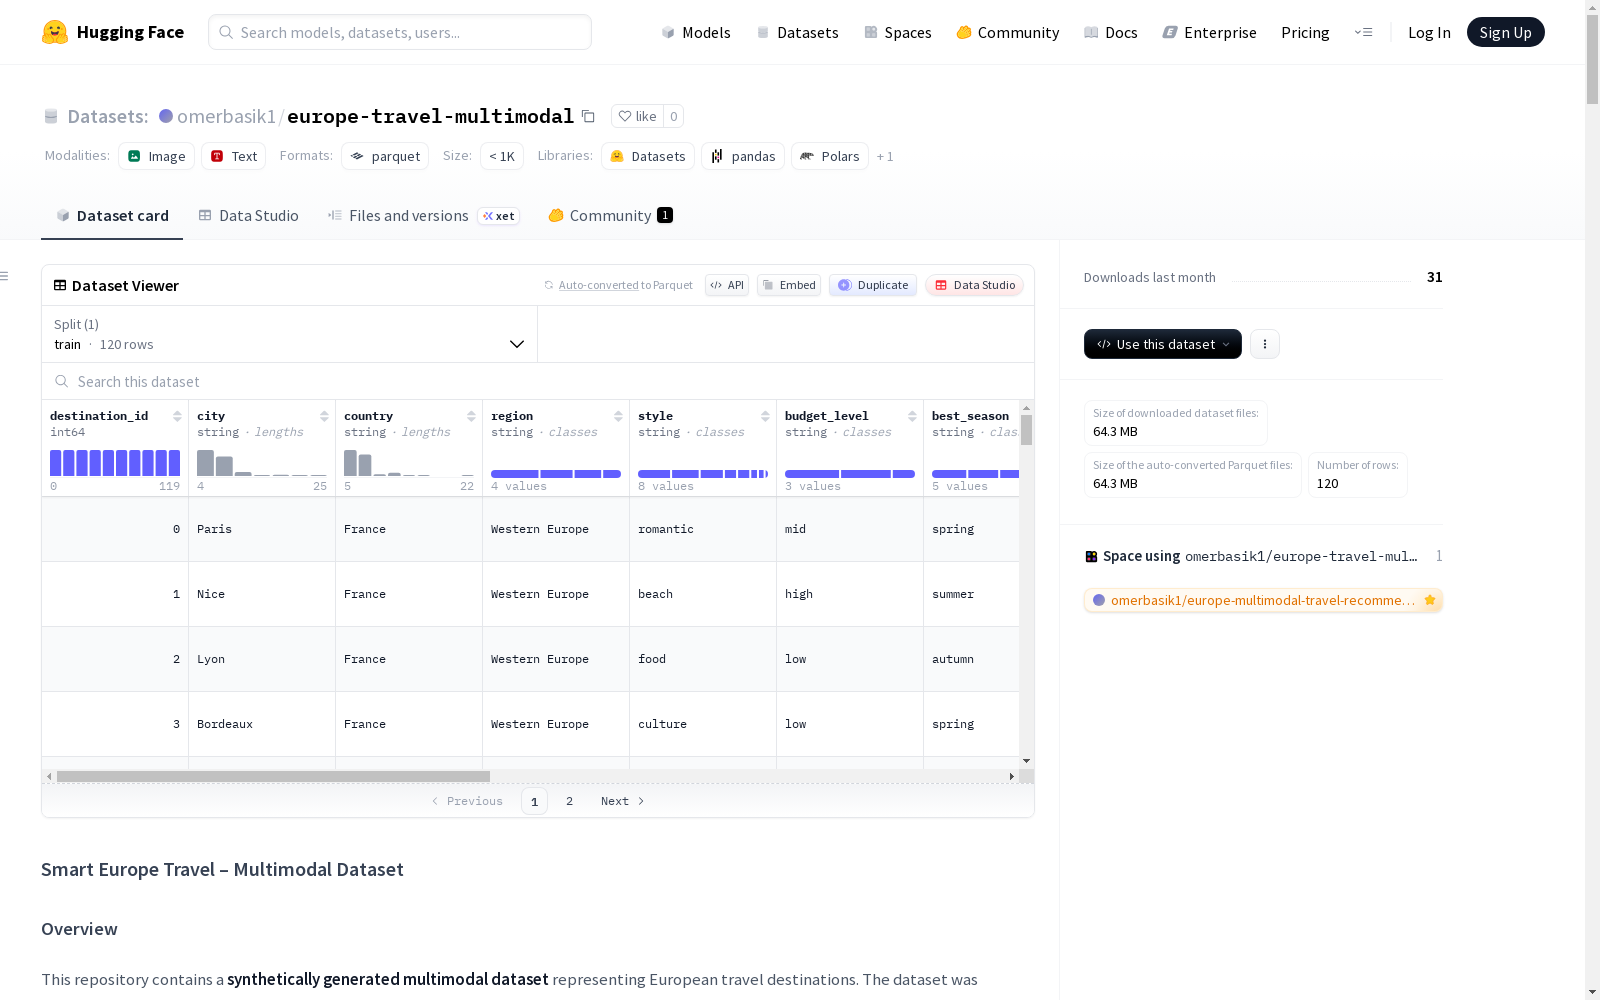1600x1000 pixels.
Task: Sort the country column
Action: click(471, 416)
